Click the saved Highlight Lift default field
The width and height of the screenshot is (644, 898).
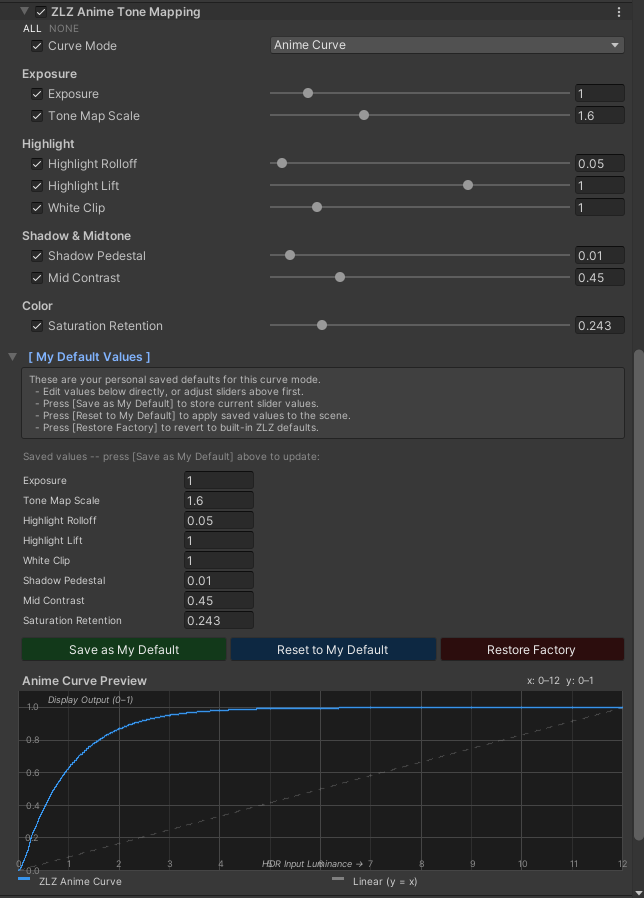tap(219, 541)
